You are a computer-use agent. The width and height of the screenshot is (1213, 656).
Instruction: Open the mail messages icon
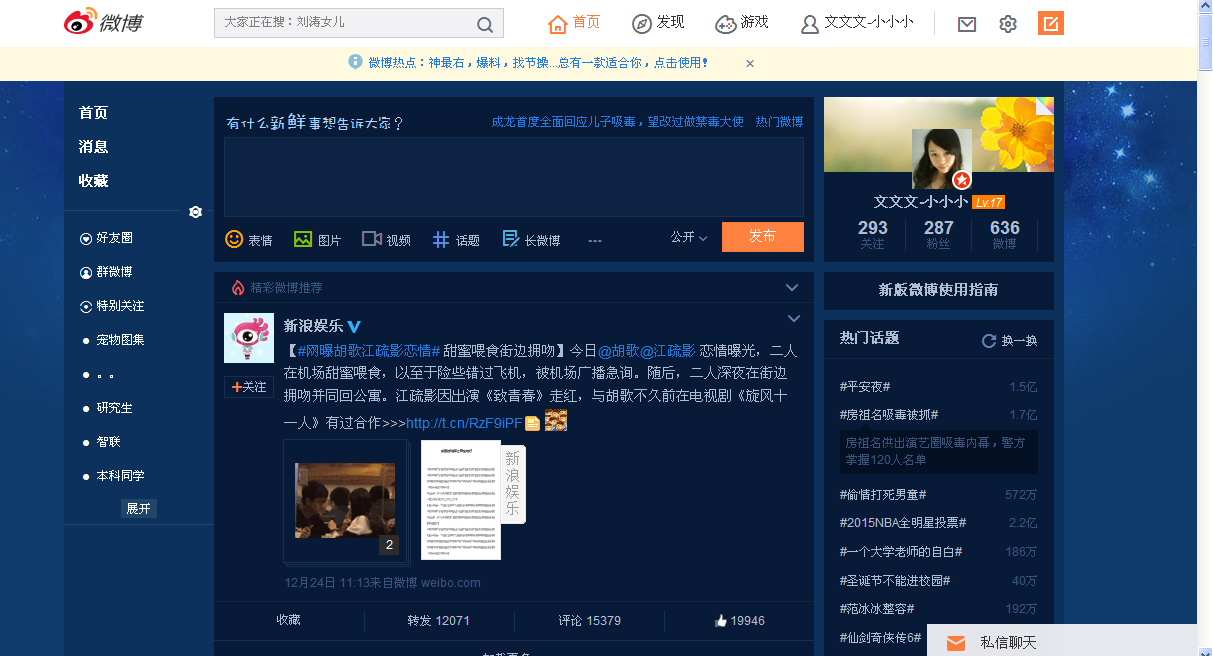click(x=966, y=24)
